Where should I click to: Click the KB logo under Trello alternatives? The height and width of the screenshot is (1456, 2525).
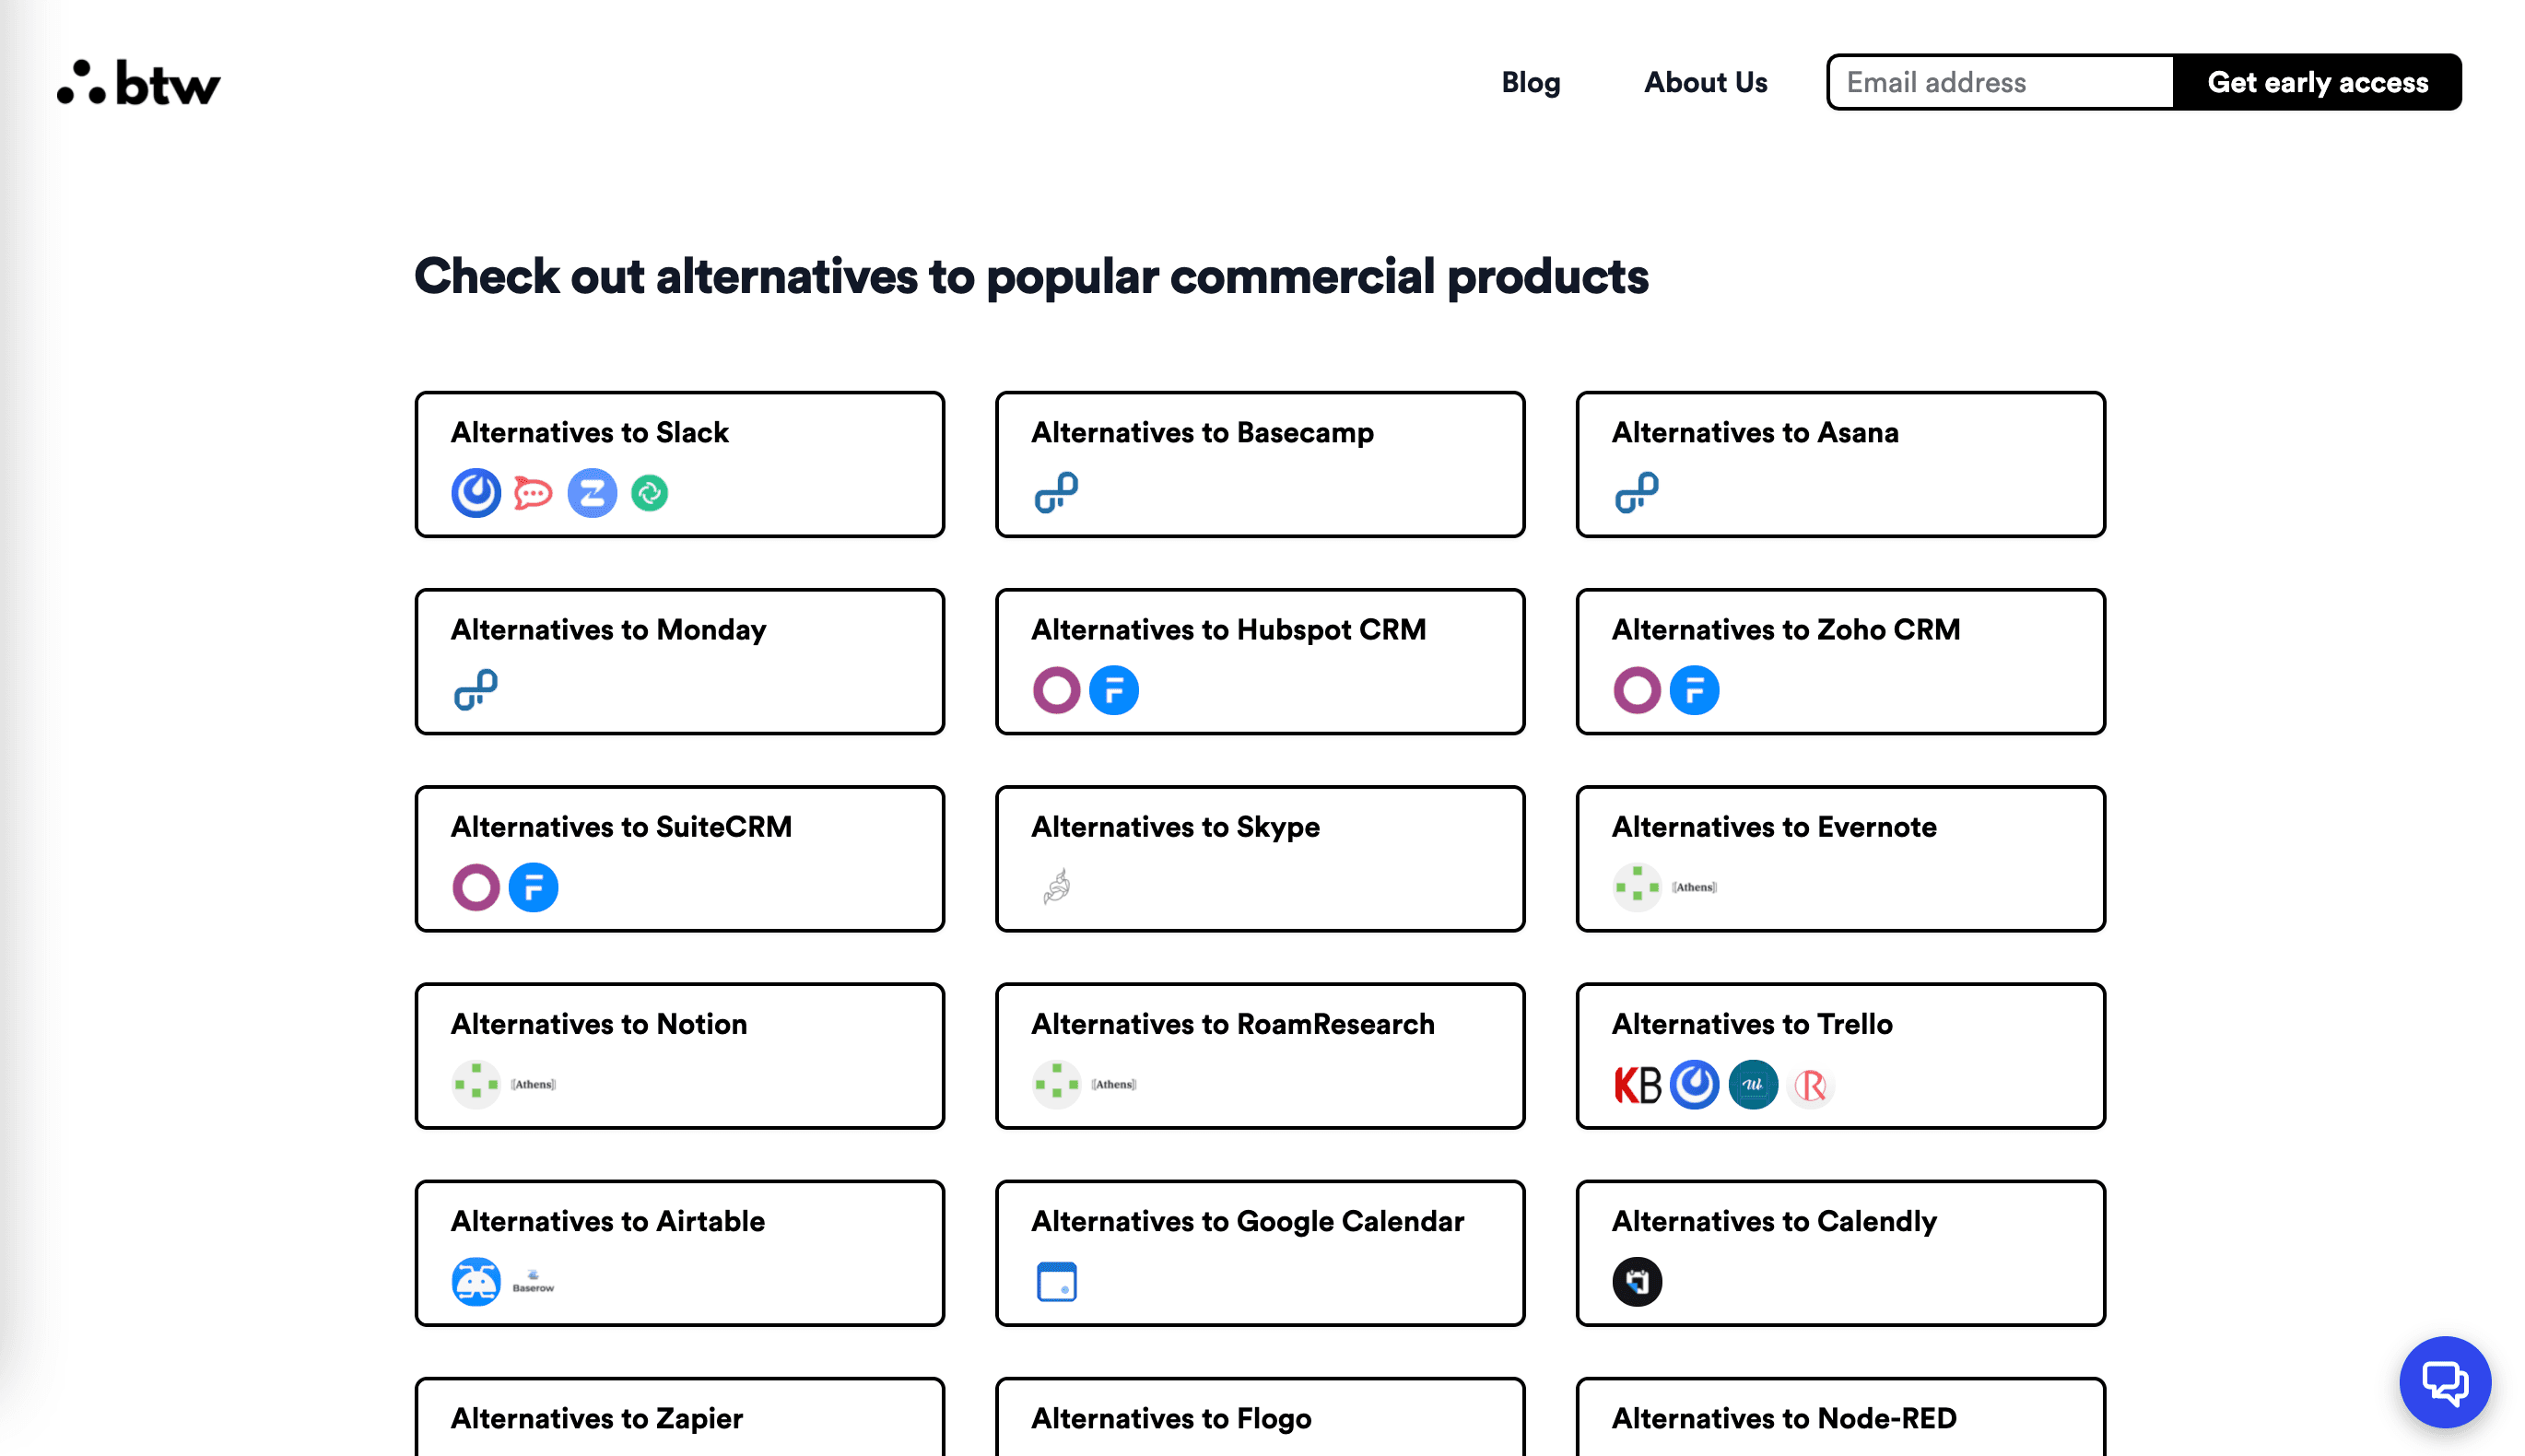point(1637,1085)
